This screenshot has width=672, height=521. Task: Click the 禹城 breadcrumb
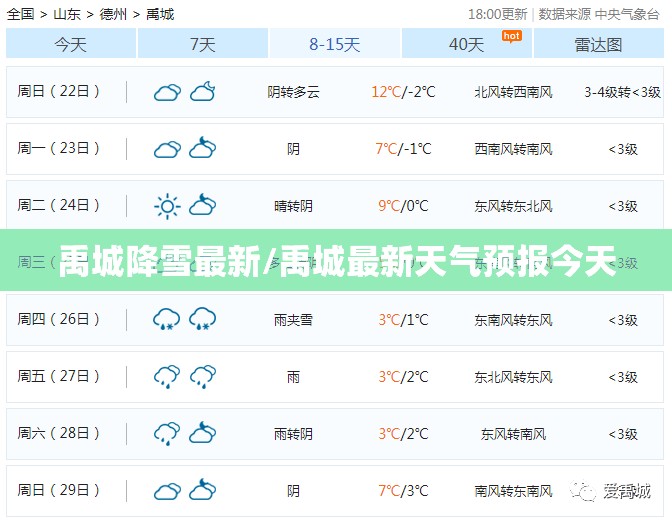(x=160, y=14)
